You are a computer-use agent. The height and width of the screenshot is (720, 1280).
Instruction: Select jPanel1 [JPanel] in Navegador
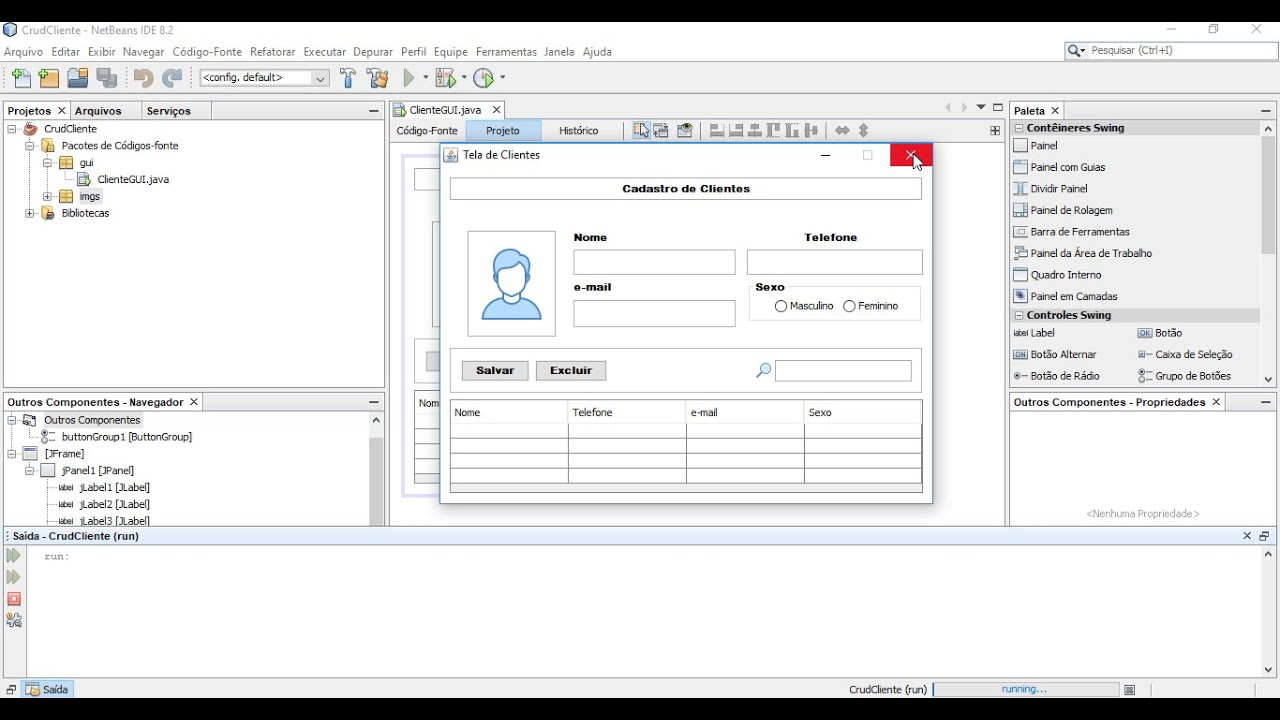click(x=97, y=471)
